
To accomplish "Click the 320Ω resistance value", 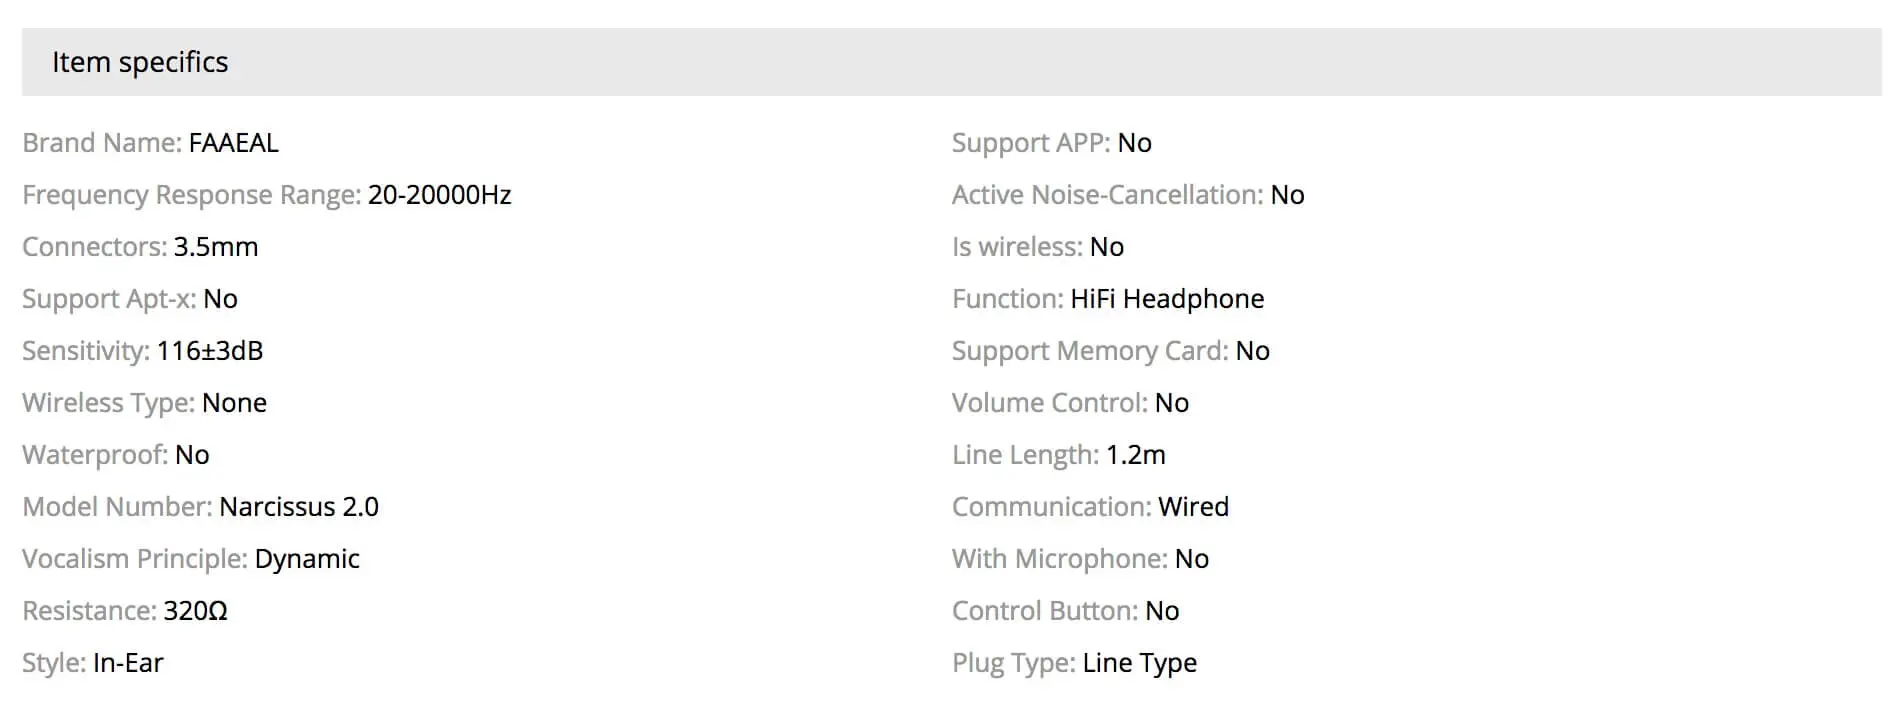I will (x=195, y=611).
